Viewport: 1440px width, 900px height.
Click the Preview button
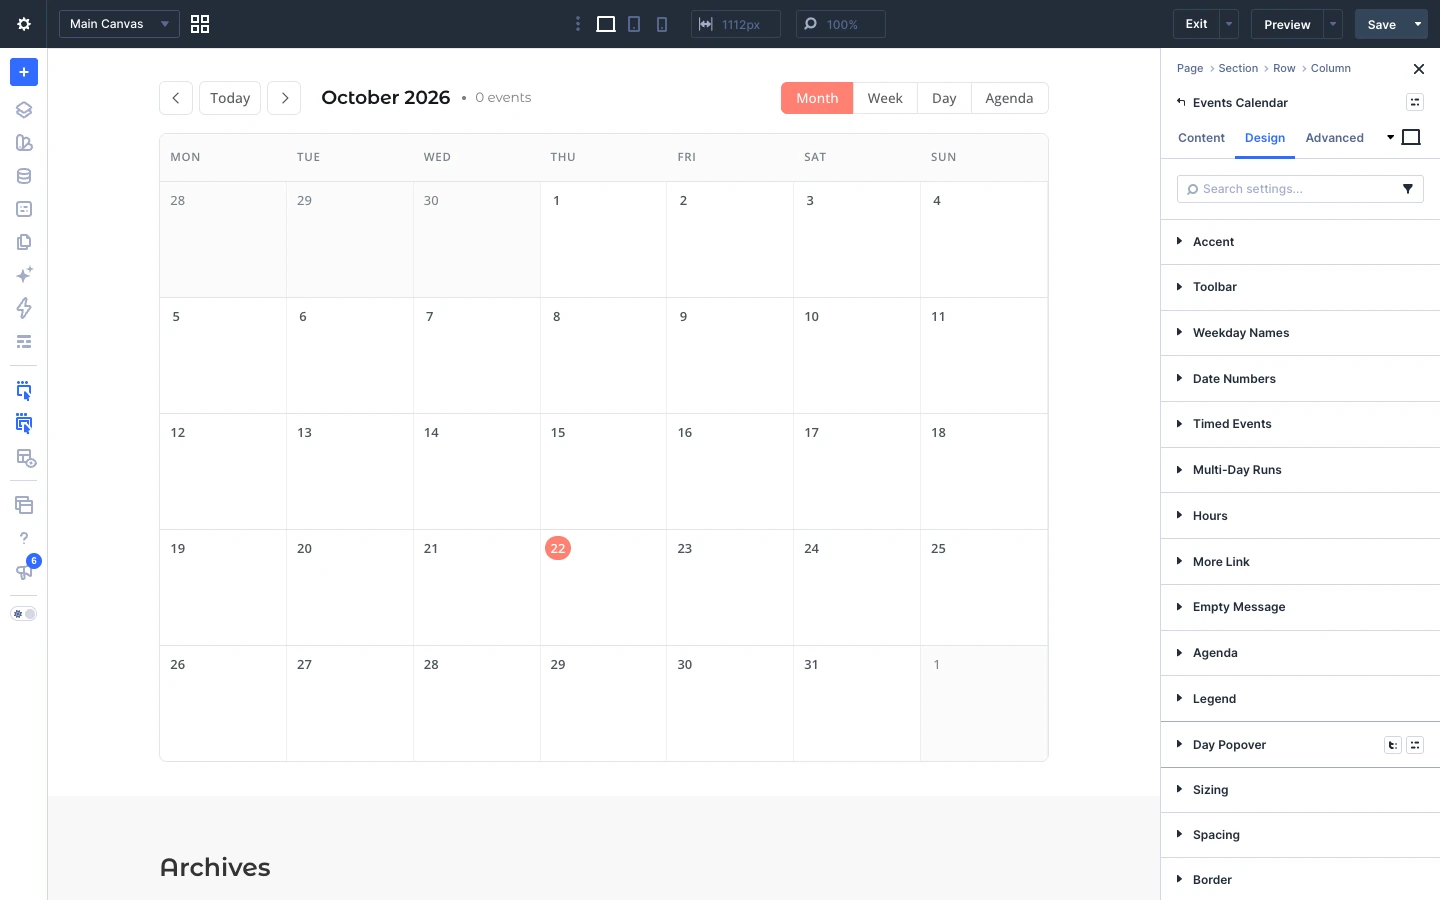pyautogui.click(x=1287, y=24)
